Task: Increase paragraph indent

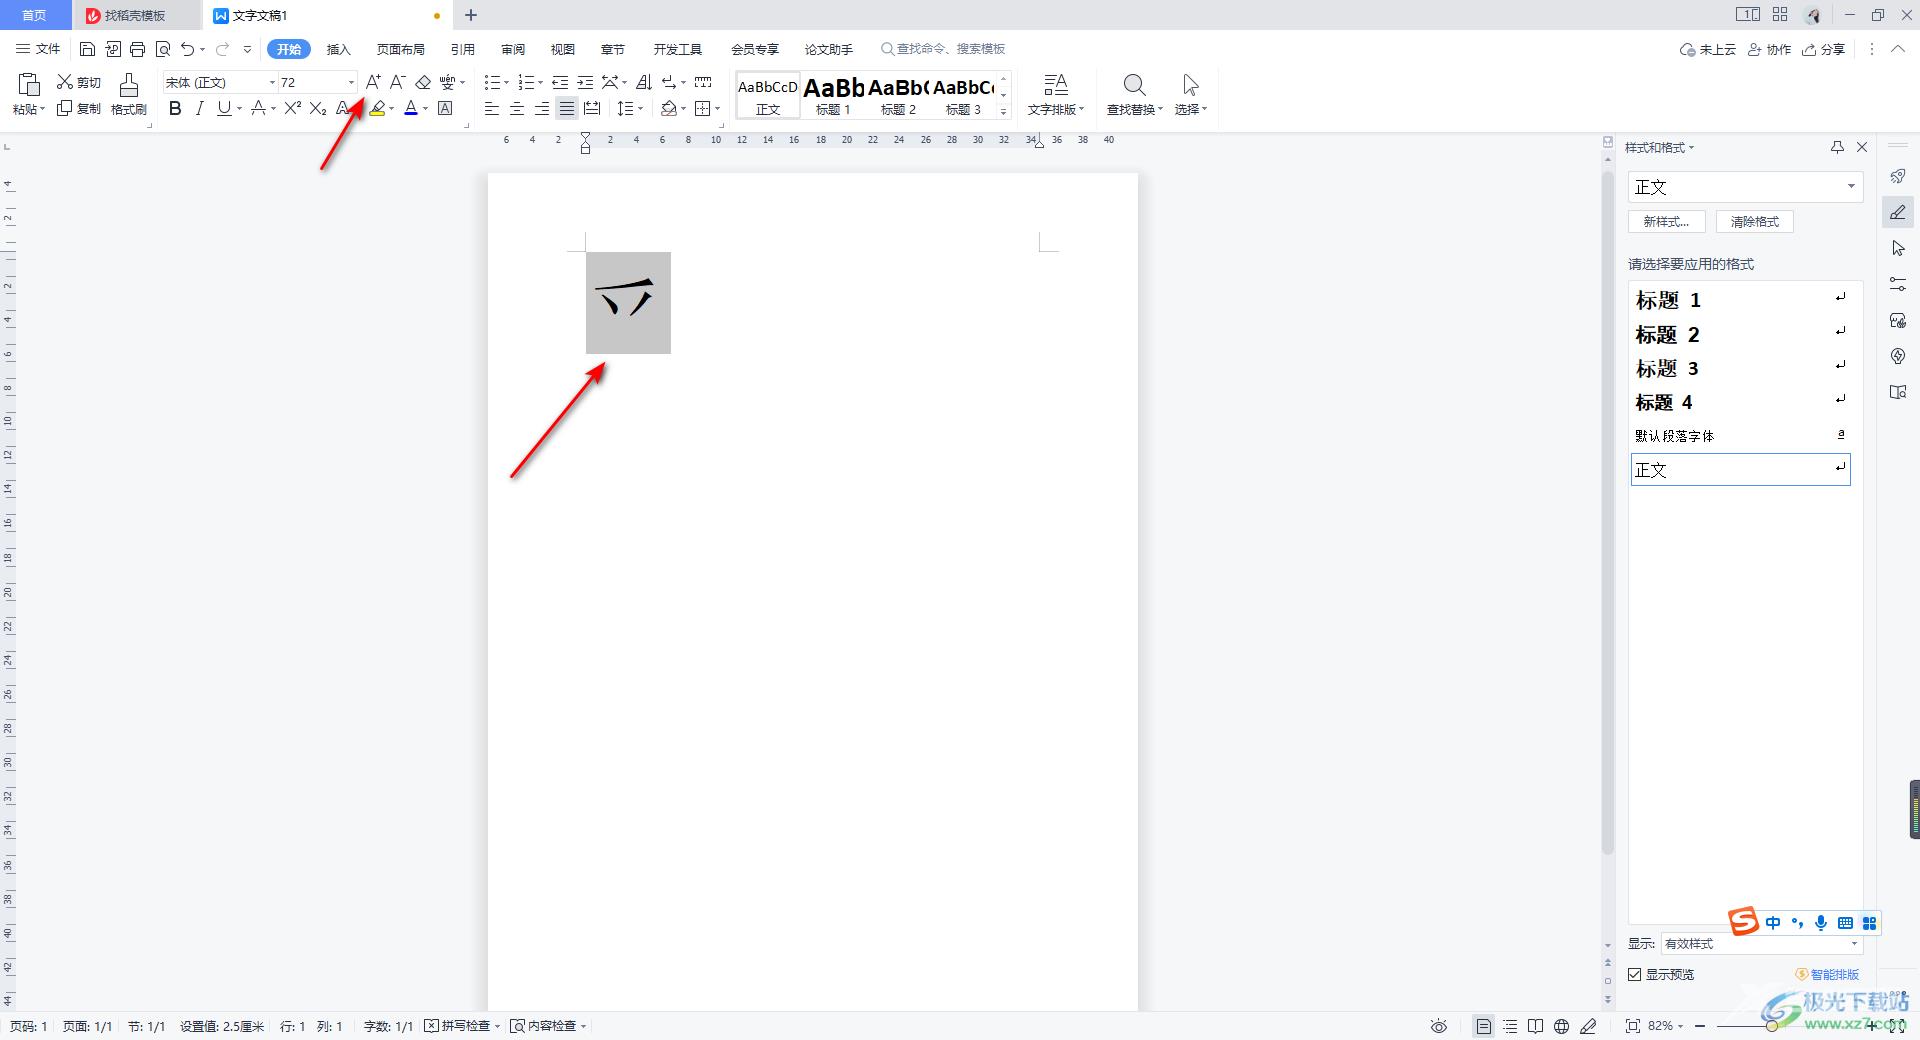Action: [585, 82]
